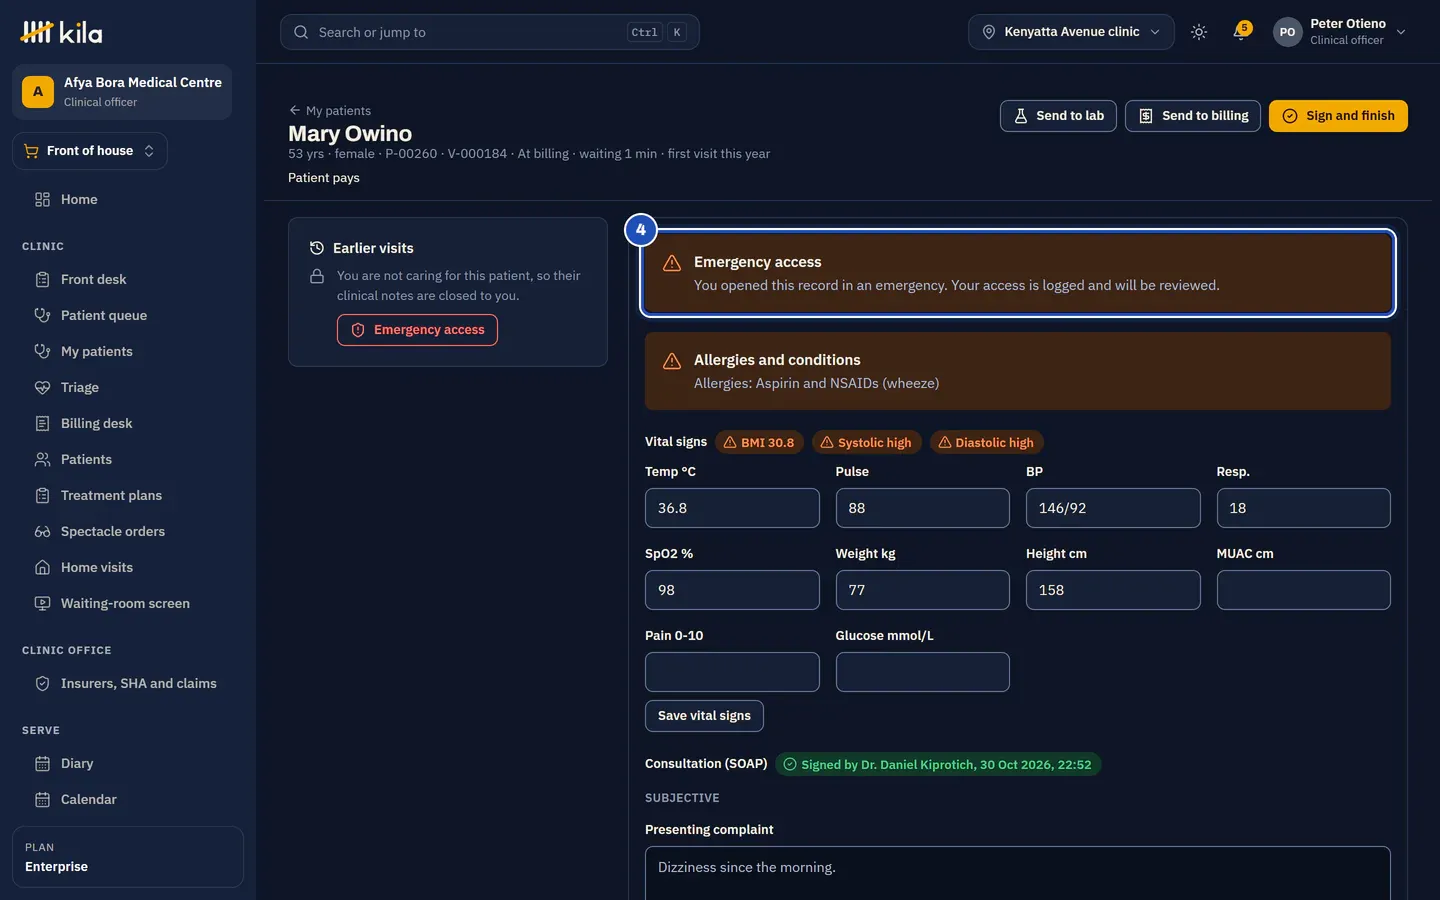The image size is (1440, 900).
Task: Click the Home visits house icon
Action: click(x=42, y=567)
